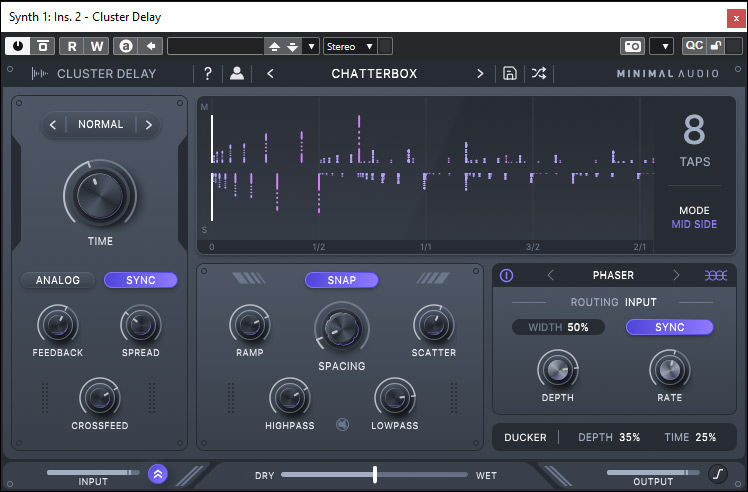Click the help question mark icon
The height and width of the screenshot is (492, 748).
208,73
